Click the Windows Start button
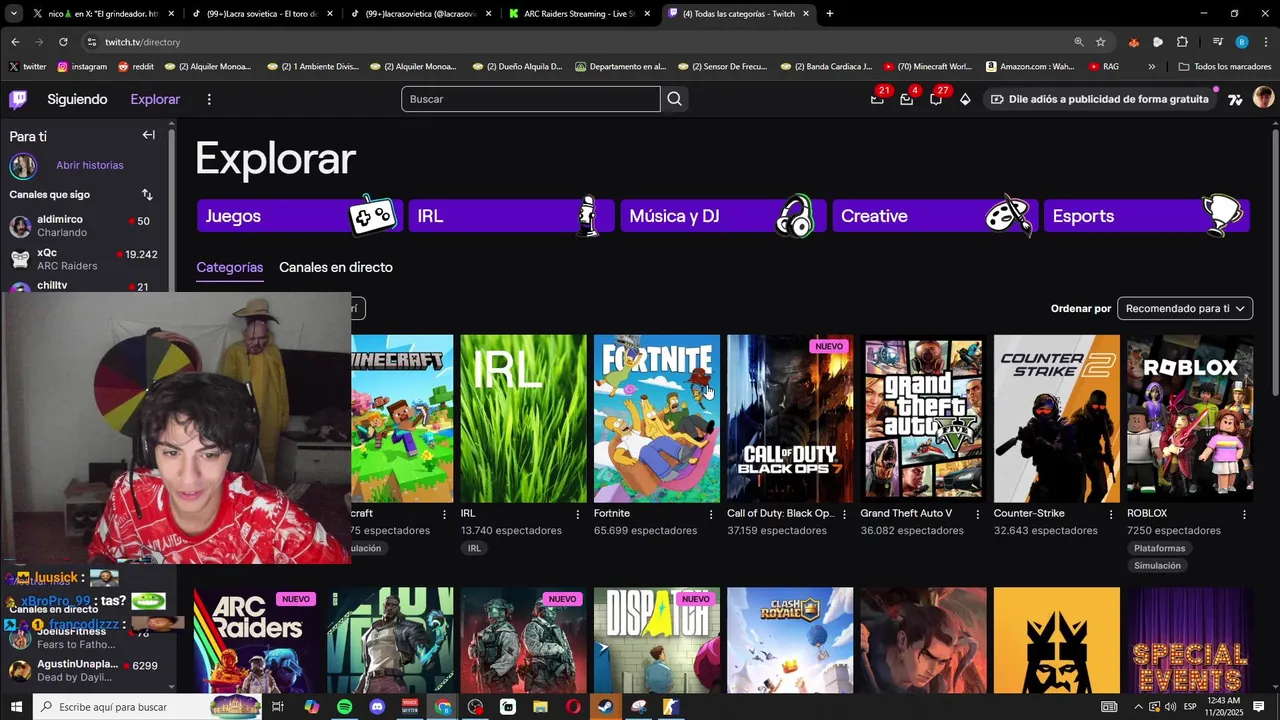The height and width of the screenshot is (720, 1280). 16,707
